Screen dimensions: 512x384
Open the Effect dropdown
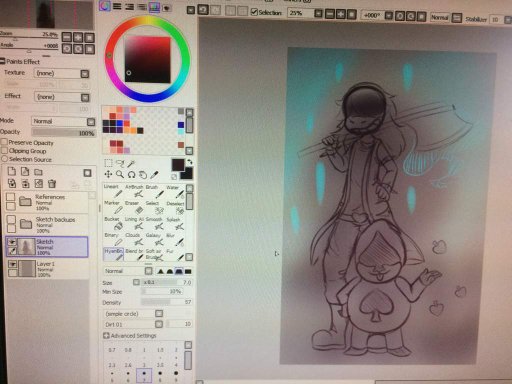62,97
